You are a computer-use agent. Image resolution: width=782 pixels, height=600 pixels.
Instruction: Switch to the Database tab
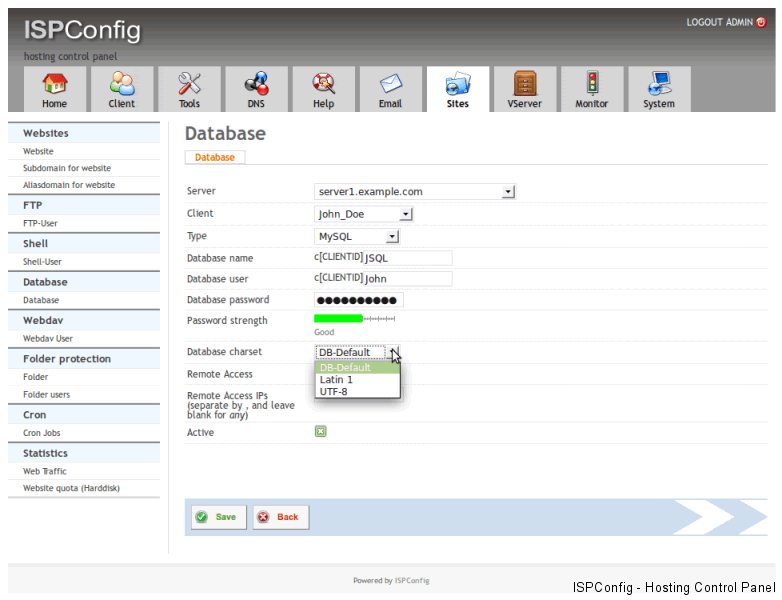[215, 157]
